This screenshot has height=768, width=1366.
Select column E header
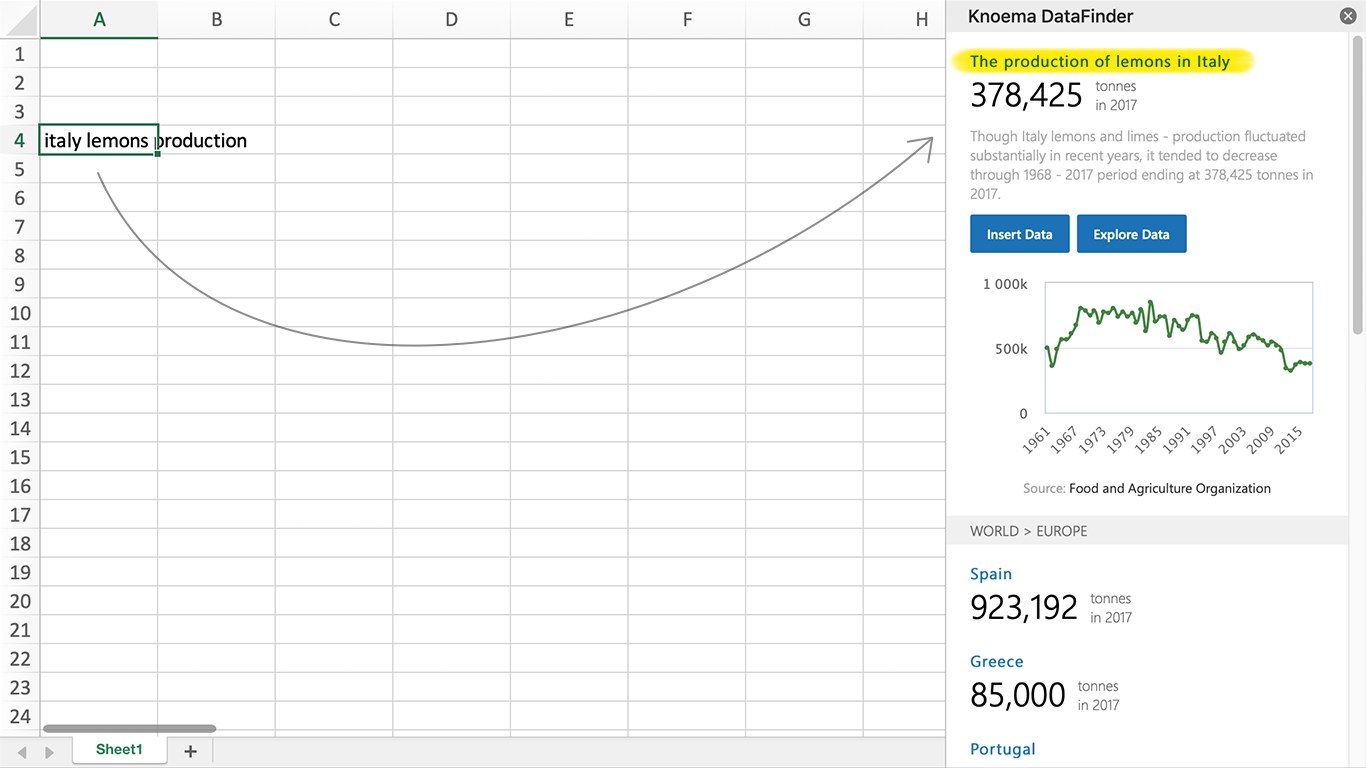click(569, 19)
